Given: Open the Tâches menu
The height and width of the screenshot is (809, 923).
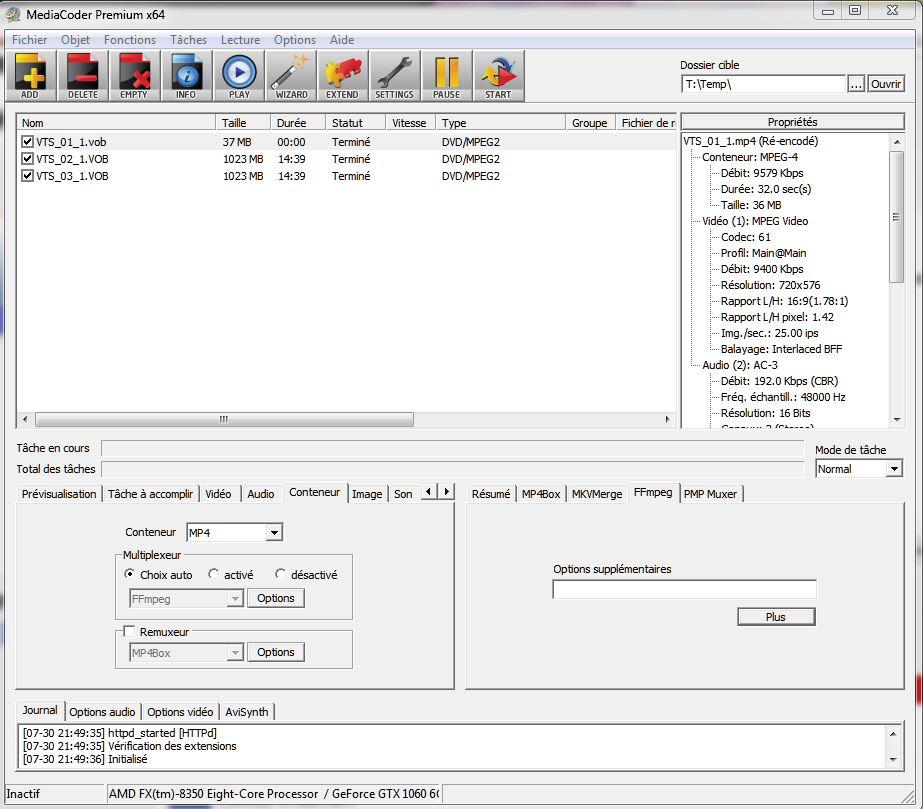Looking at the screenshot, I should click(x=188, y=39).
